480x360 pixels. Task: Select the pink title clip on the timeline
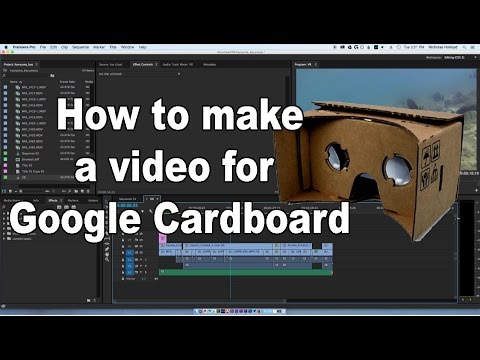pyautogui.click(x=163, y=238)
